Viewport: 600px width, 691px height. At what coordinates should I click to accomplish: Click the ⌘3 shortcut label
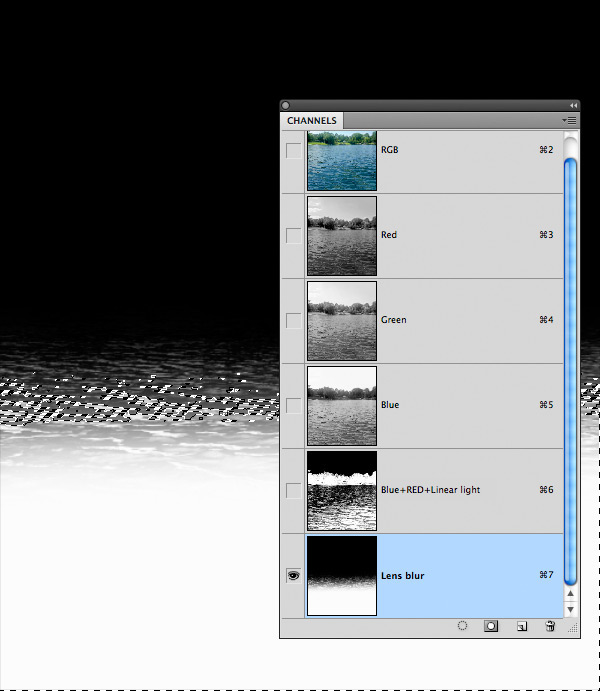(x=546, y=235)
